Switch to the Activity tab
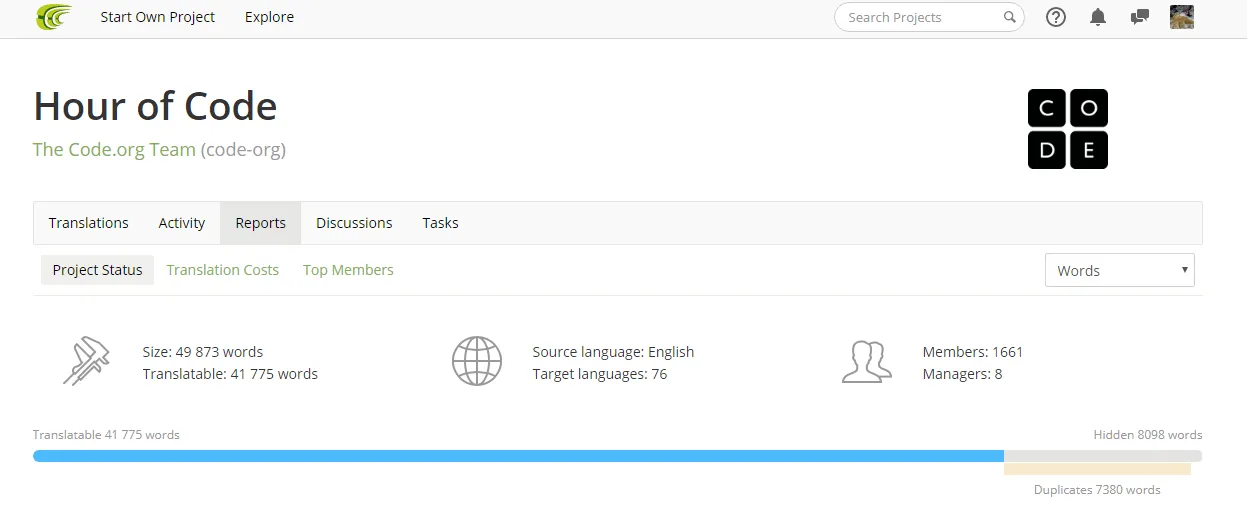 pyautogui.click(x=182, y=223)
